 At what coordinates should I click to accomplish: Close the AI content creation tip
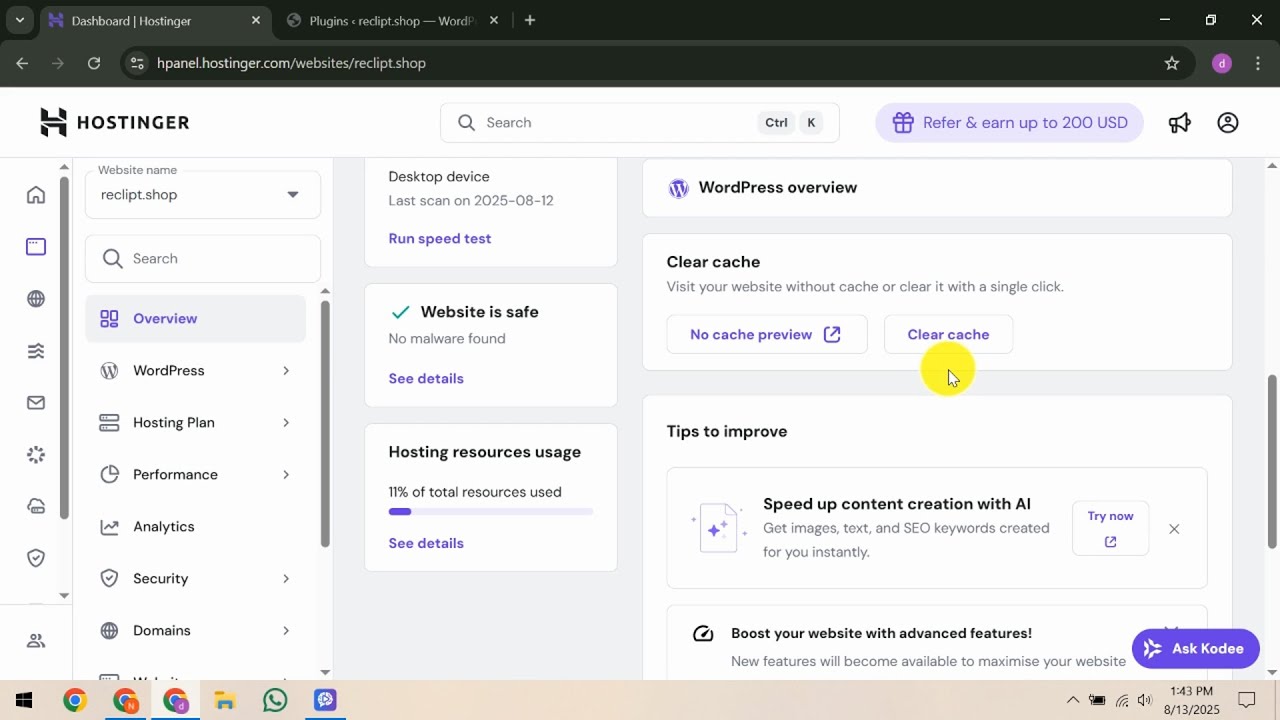click(x=1174, y=529)
